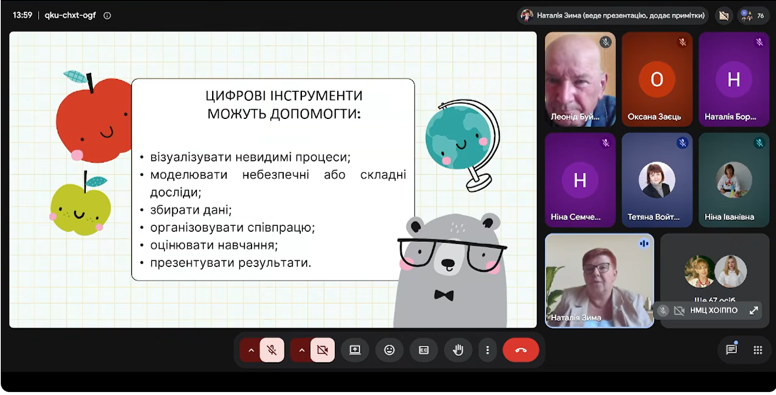Select Леонід Буй participant video tile
The image size is (776, 395).
click(580, 79)
